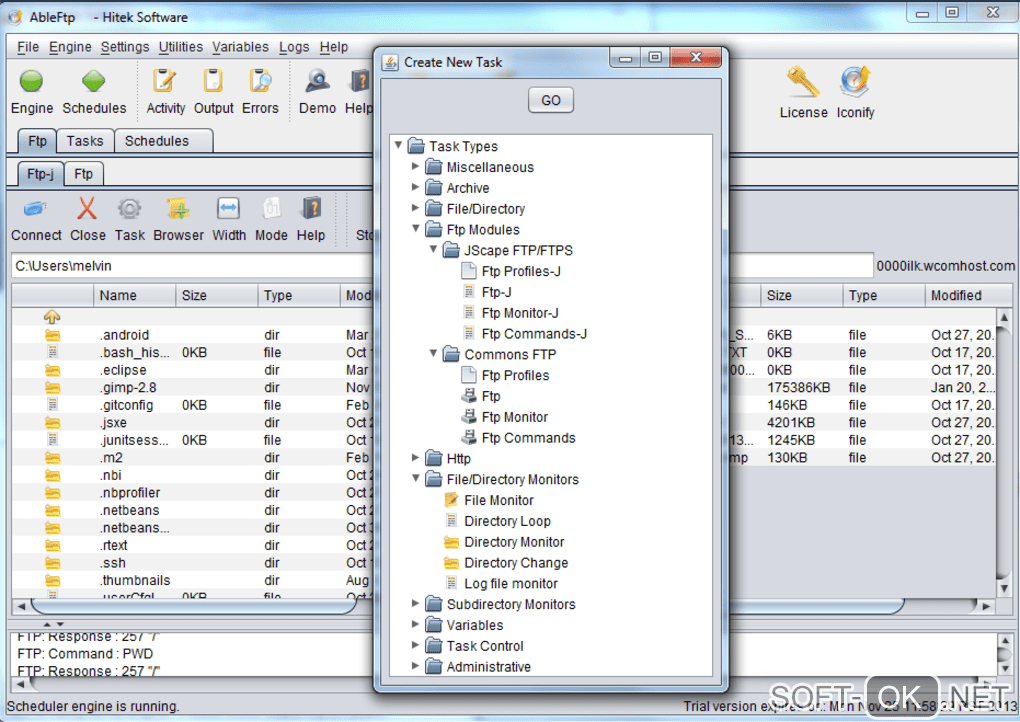Collapse the Ftp Modules folder
The height and width of the screenshot is (722, 1020).
[416, 229]
